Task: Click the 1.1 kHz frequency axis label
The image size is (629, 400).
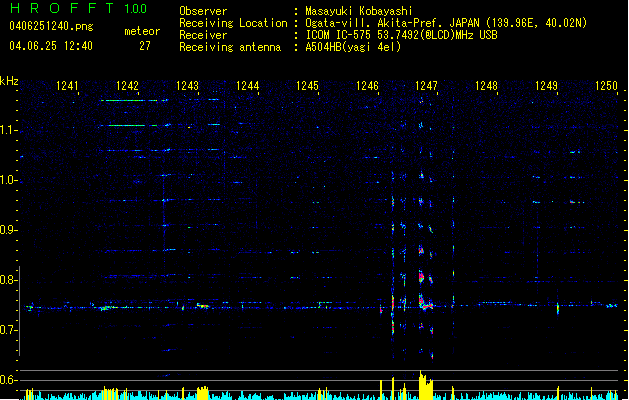Action: [9, 130]
